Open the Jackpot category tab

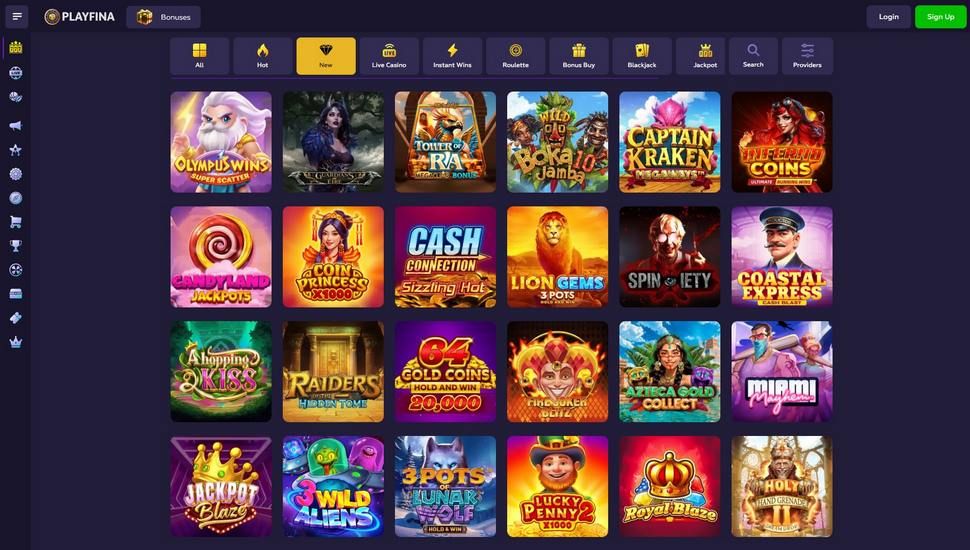tap(705, 56)
